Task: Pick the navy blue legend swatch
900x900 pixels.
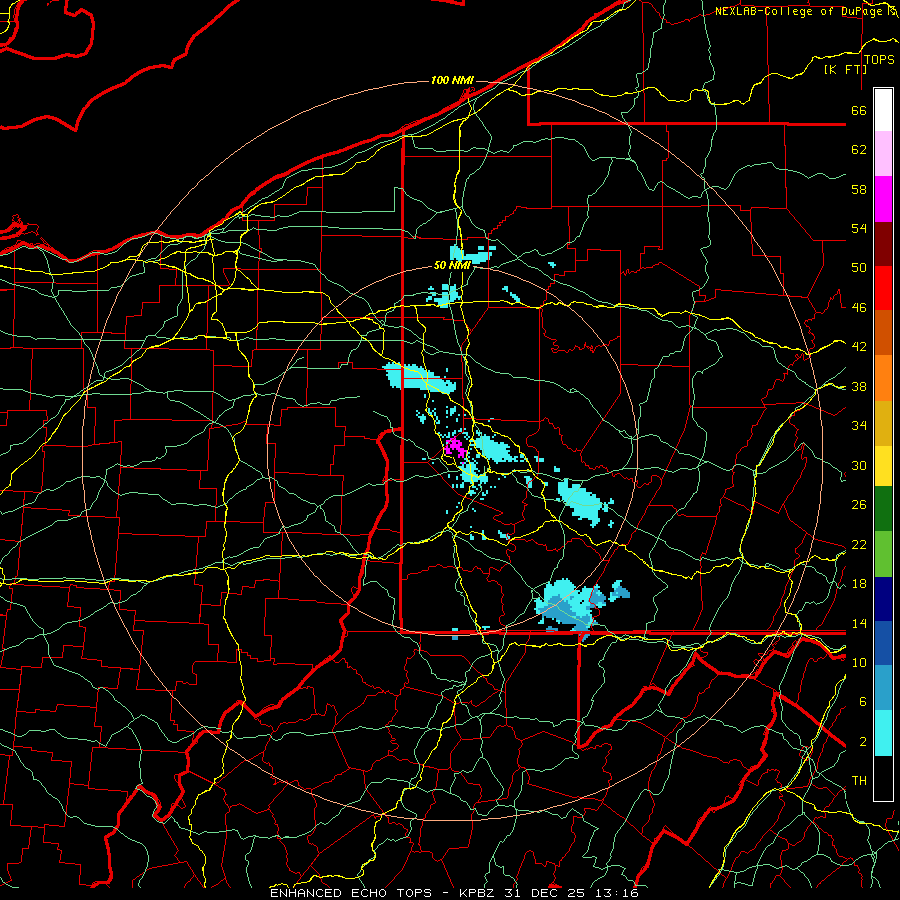Action: pyautogui.click(x=883, y=599)
